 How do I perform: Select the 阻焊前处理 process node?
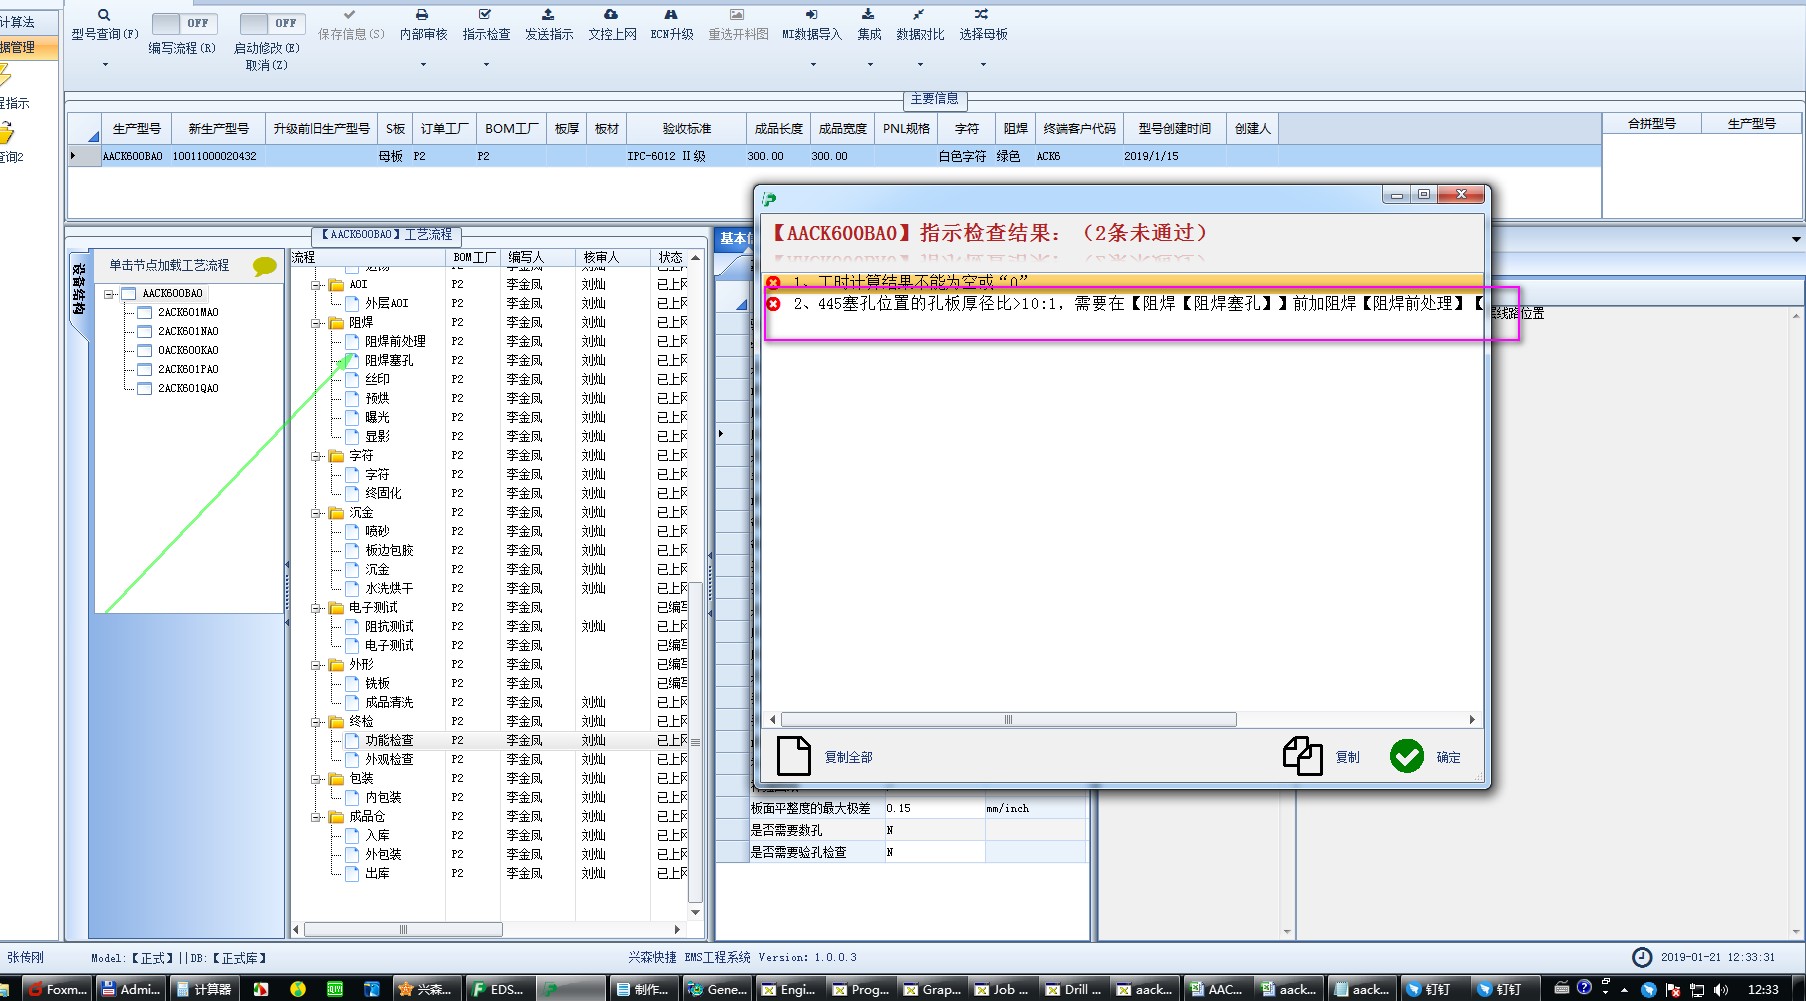tap(395, 342)
